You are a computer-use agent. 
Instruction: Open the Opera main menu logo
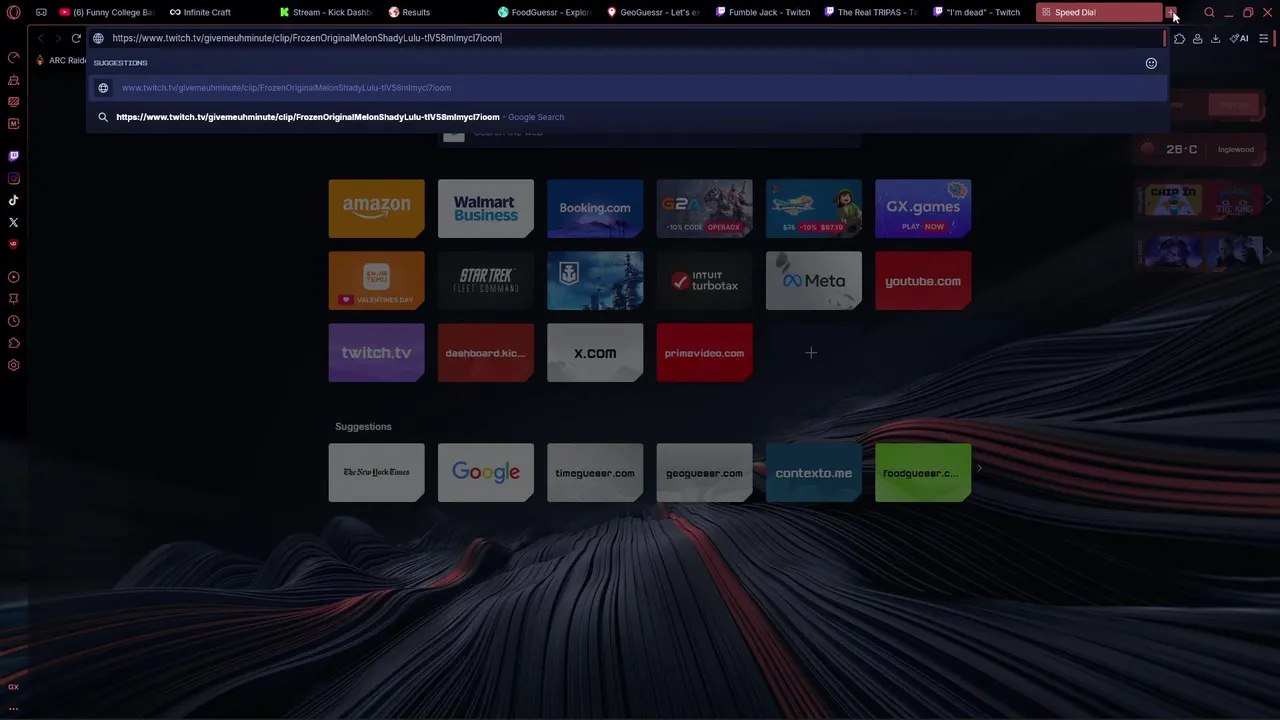click(x=13, y=12)
